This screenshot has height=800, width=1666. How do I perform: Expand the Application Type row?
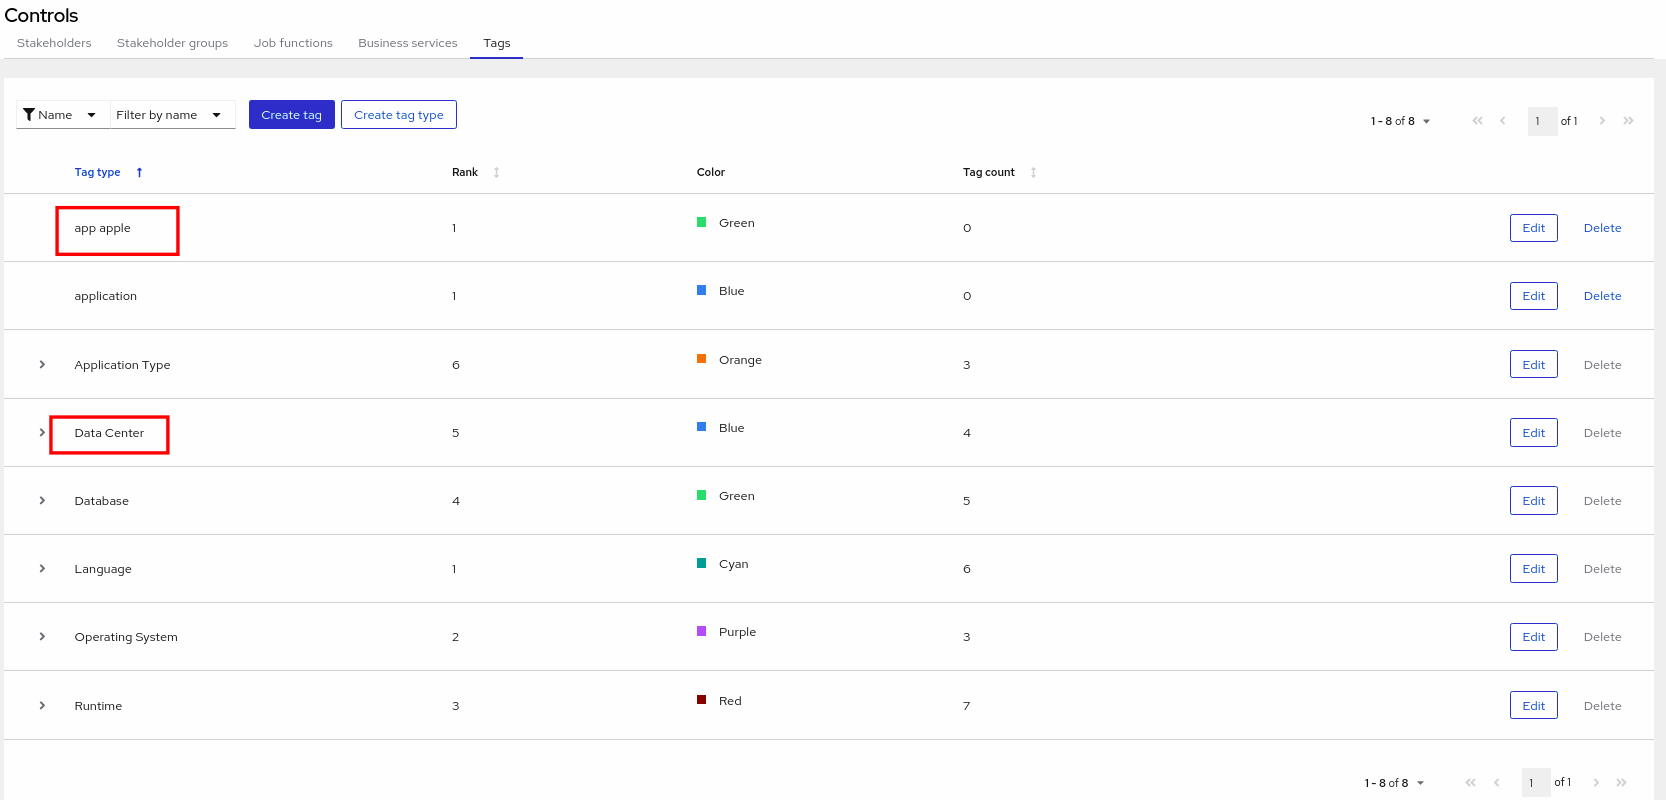[x=42, y=365]
